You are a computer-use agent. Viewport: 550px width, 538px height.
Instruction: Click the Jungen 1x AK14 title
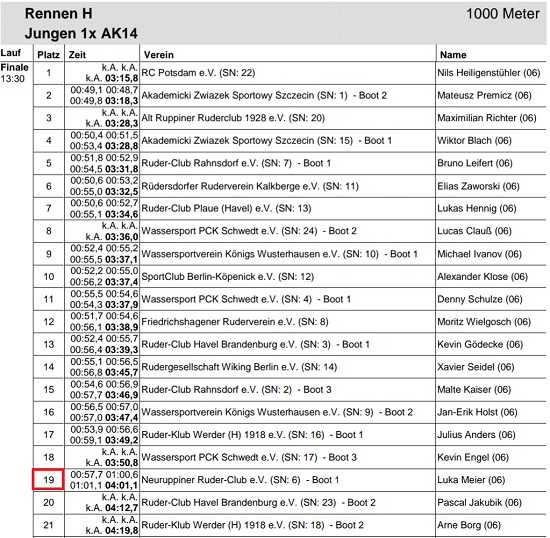(x=81, y=33)
